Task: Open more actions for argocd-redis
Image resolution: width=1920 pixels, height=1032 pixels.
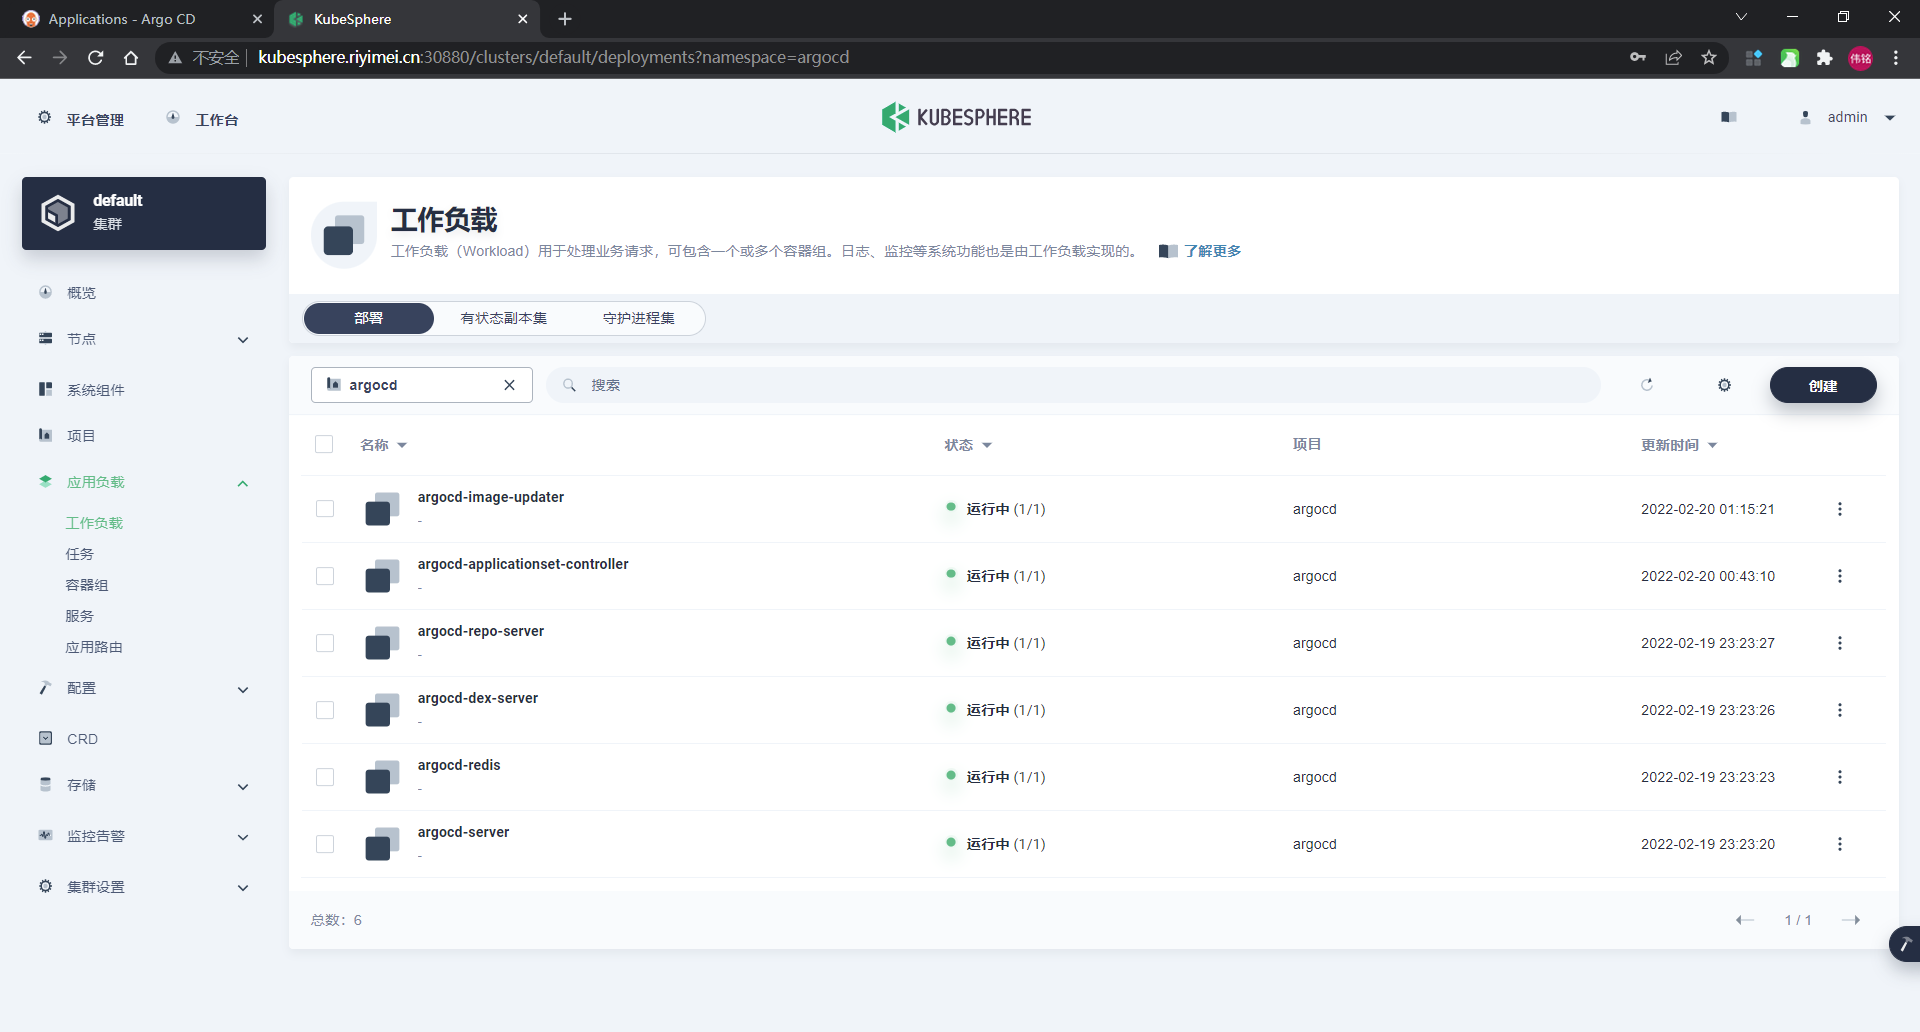Action: coord(1839,777)
